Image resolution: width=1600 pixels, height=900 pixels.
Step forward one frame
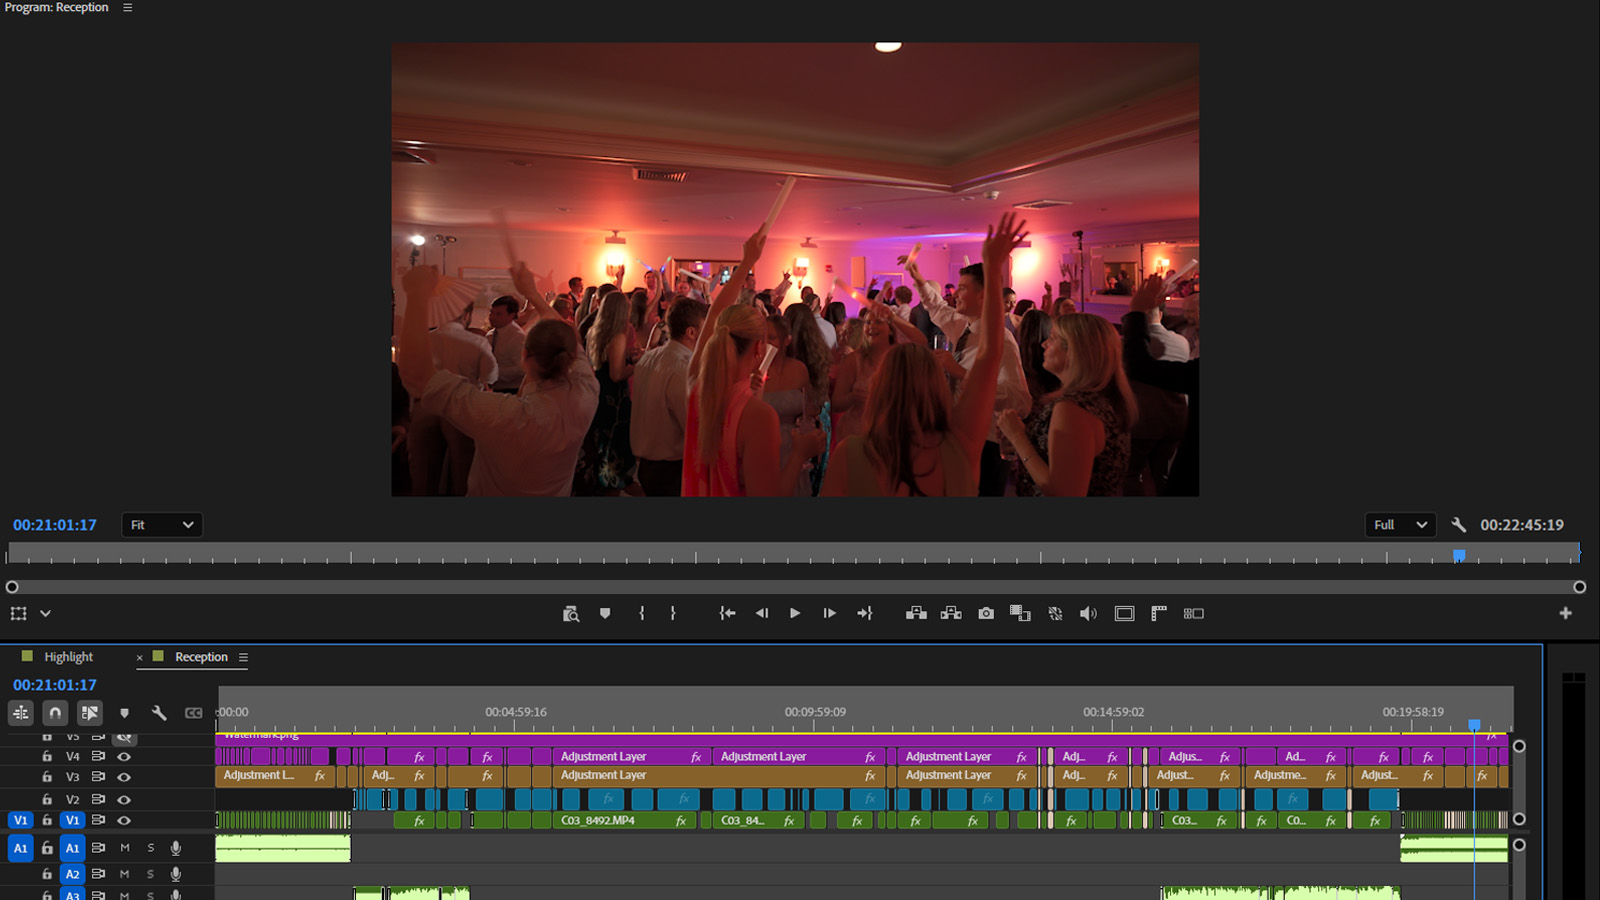point(829,613)
